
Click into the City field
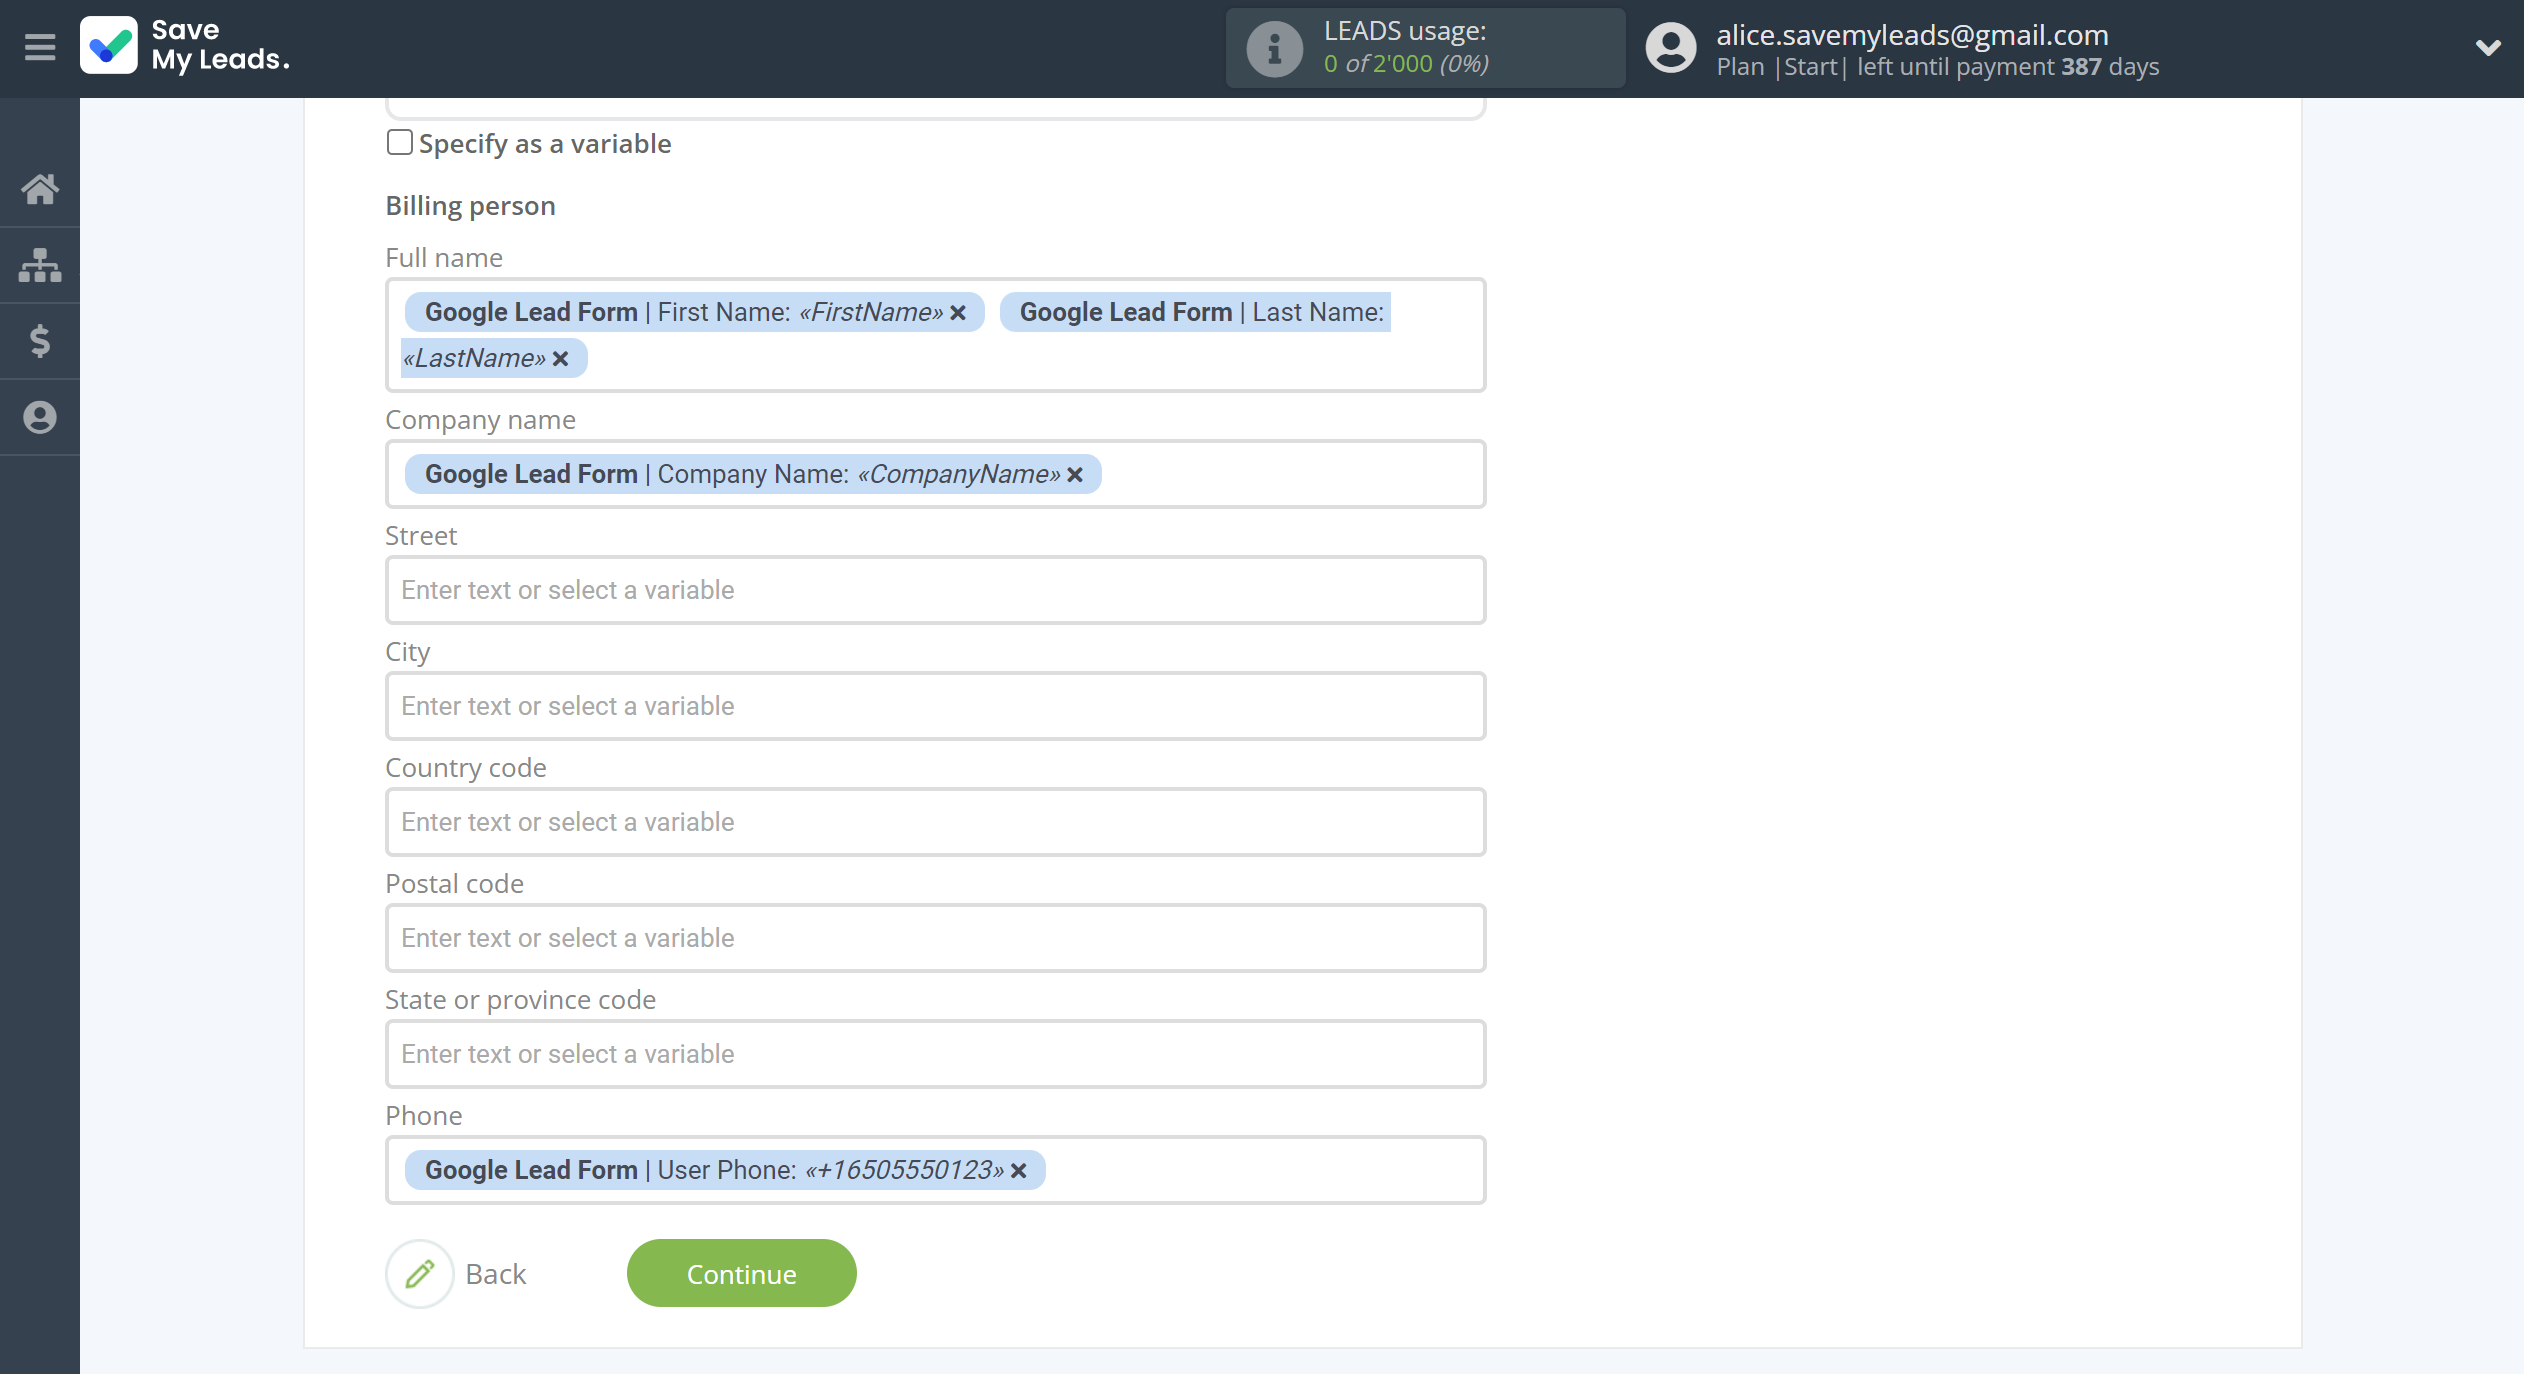click(x=935, y=706)
